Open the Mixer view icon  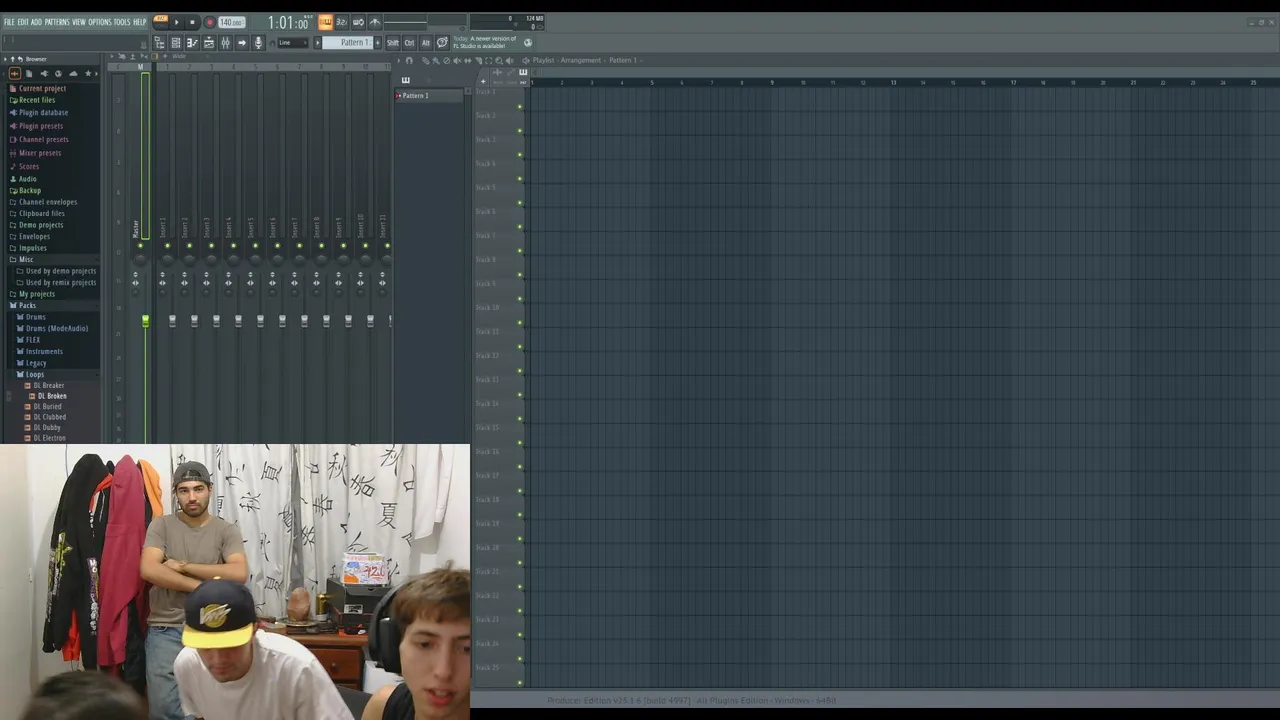tap(225, 43)
